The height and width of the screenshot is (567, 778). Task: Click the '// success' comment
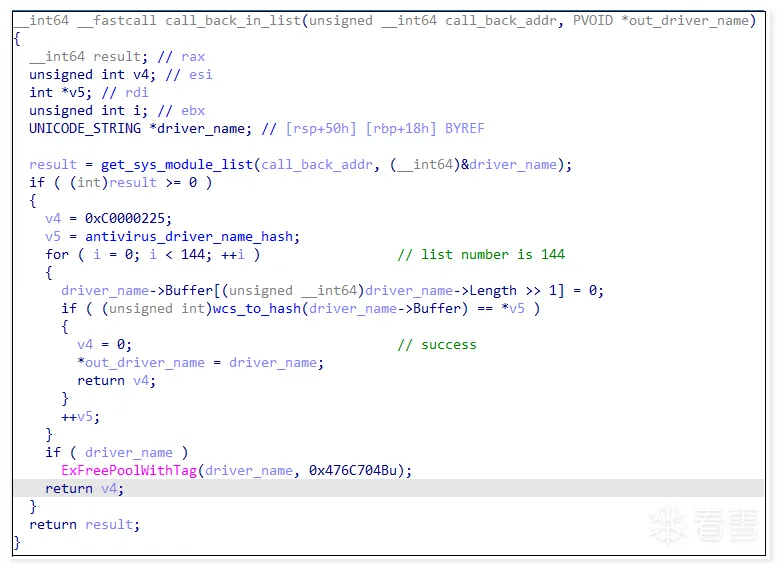coord(437,345)
